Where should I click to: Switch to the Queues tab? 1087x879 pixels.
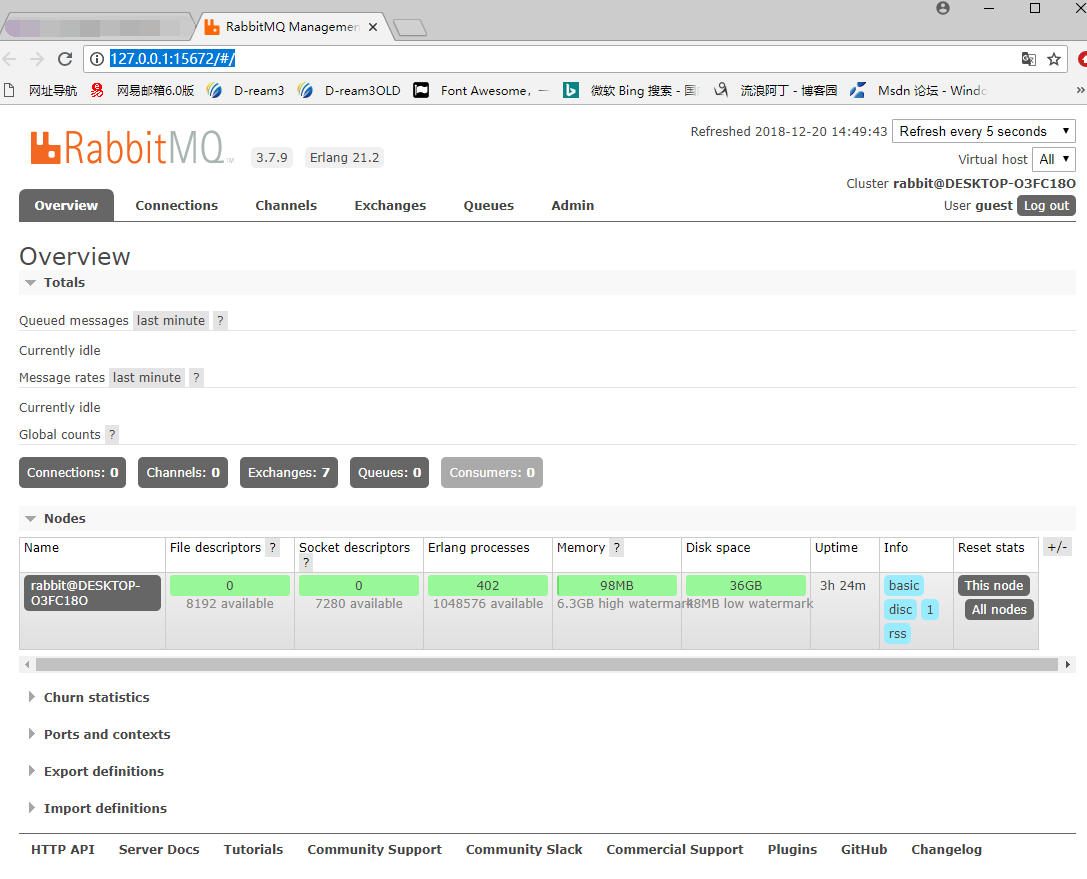click(489, 205)
